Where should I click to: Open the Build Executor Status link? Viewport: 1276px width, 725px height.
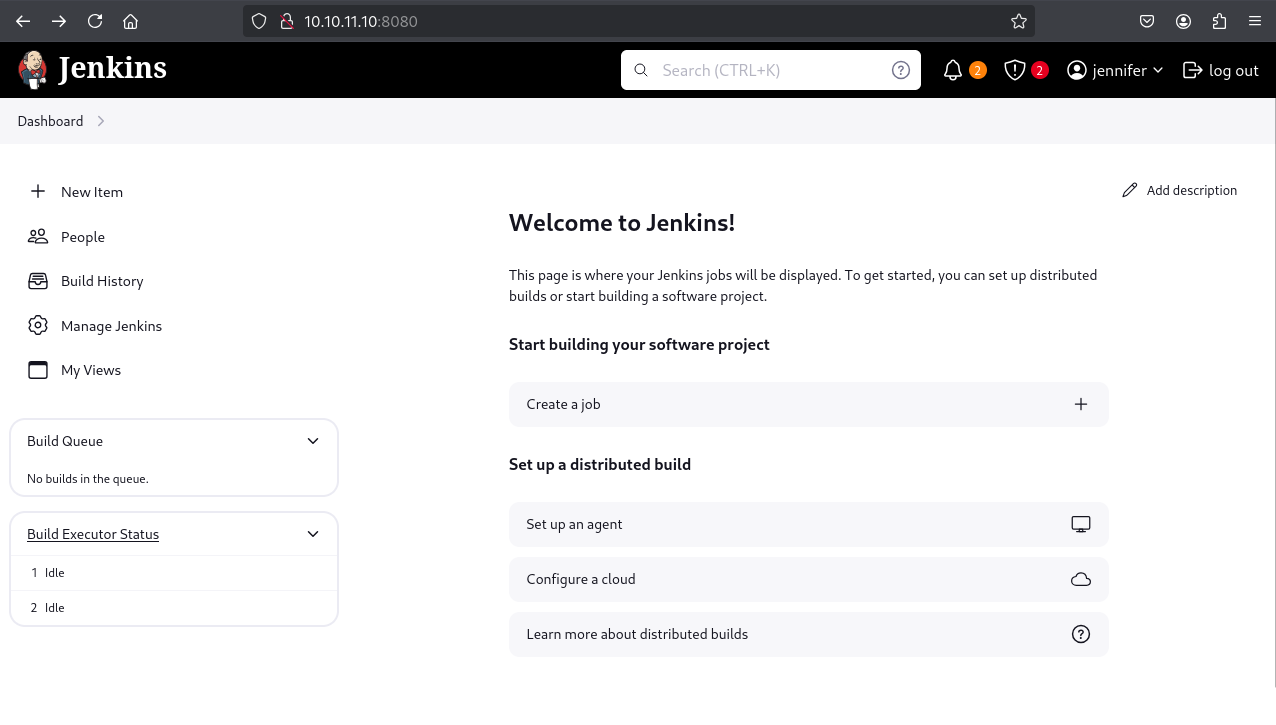point(93,534)
